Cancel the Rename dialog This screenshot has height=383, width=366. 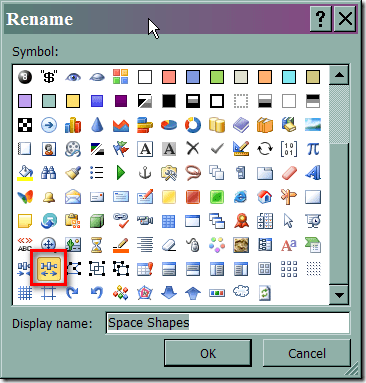pos(307,353)
